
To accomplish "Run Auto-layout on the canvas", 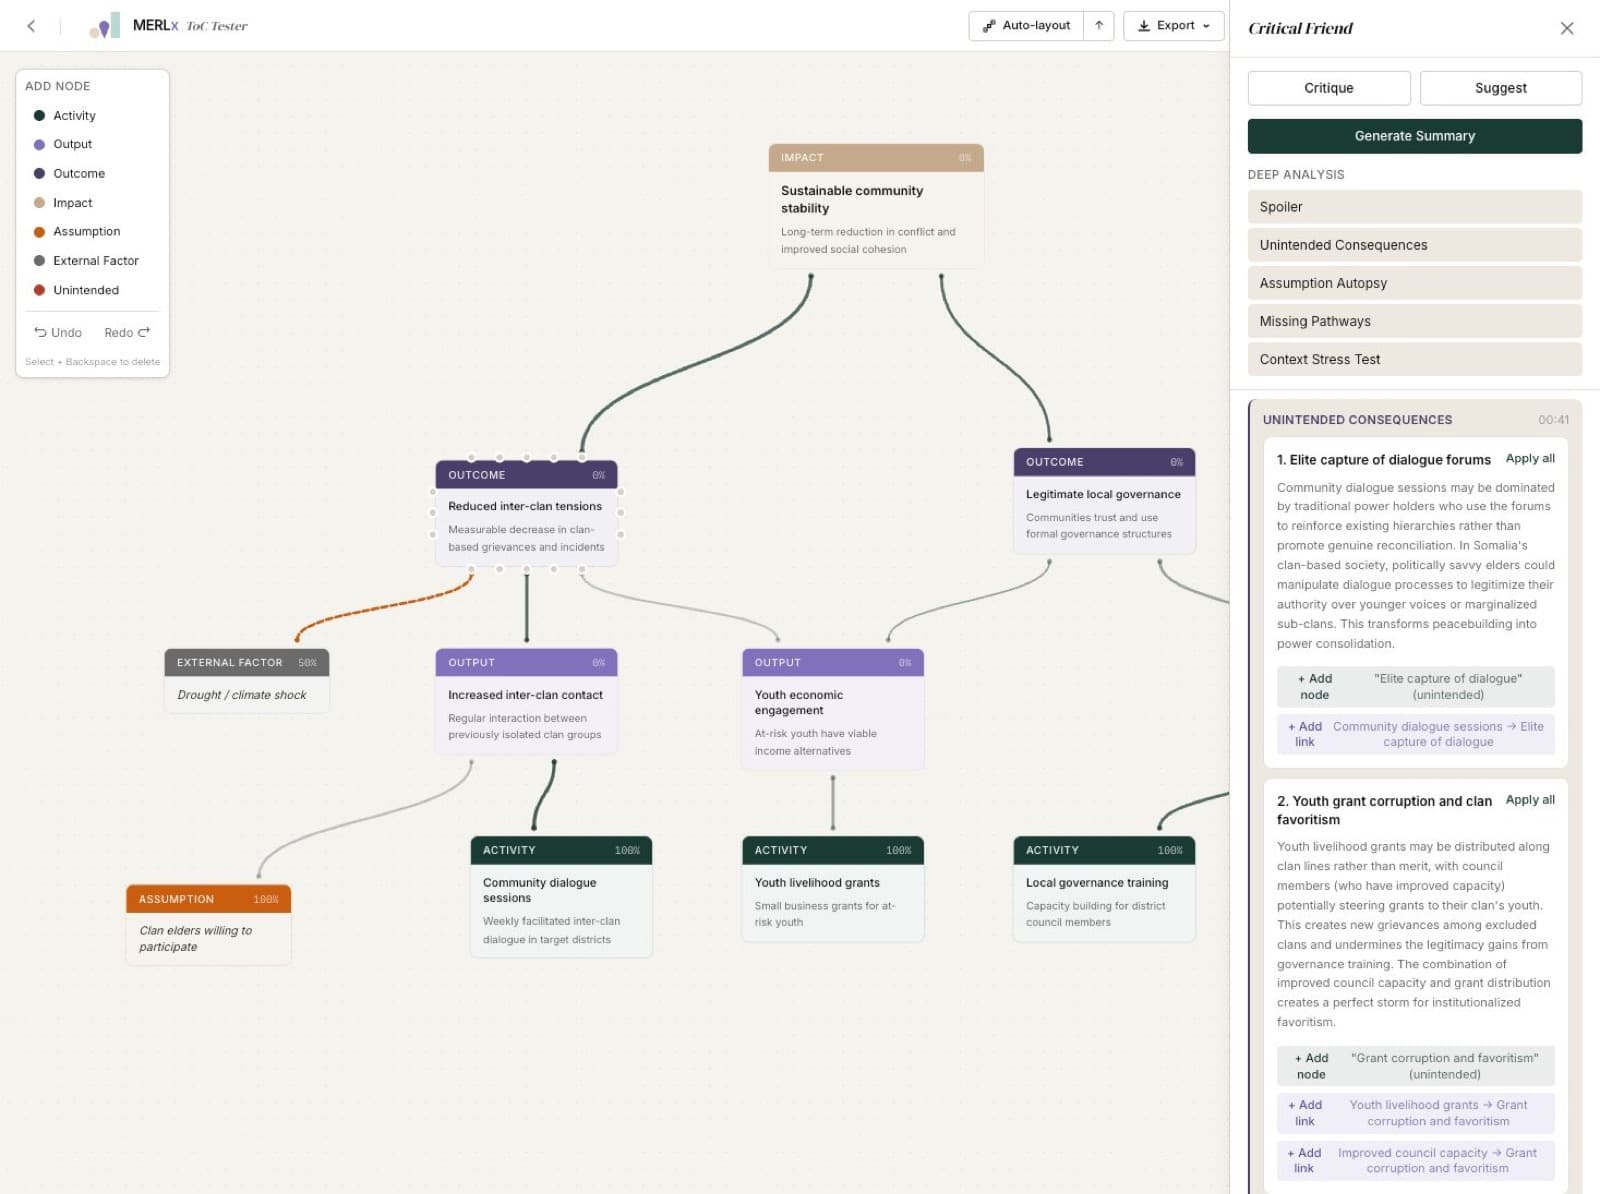I will pyautogui.click(x=1026, y=26).
